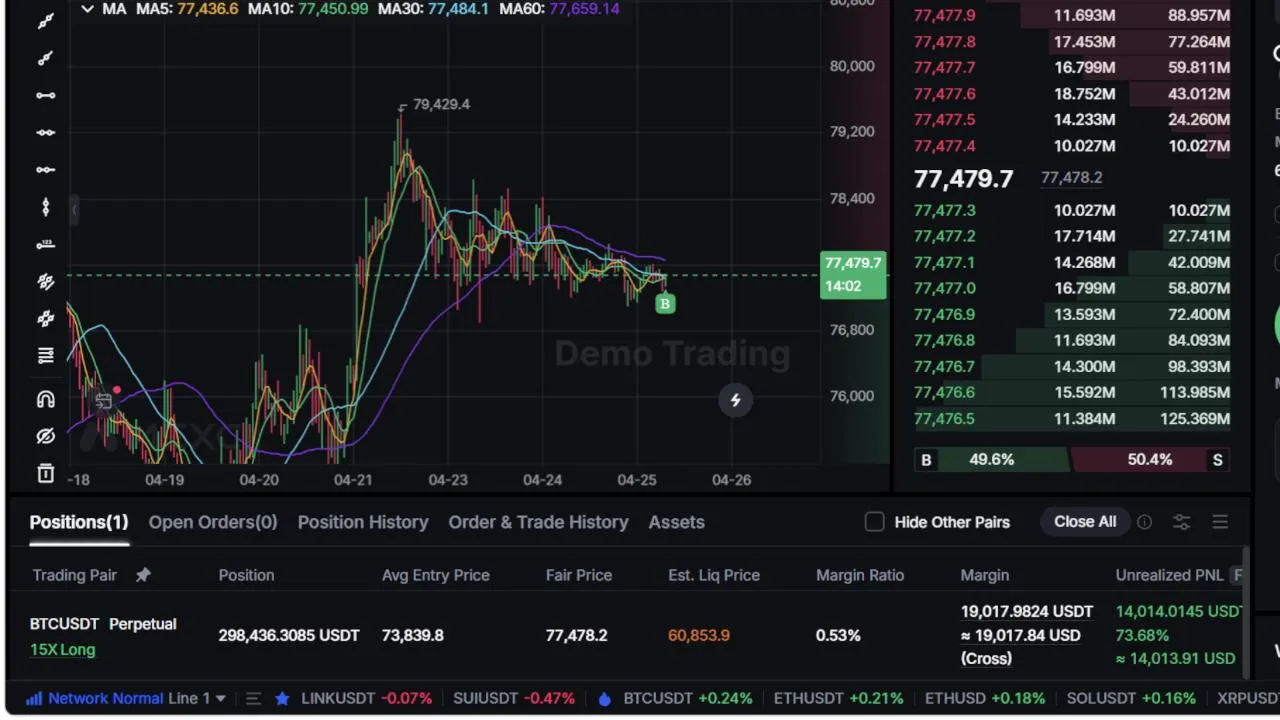The image size is (1280, 720).
Task: Toggle hide all drawings eye icon
Action: coord(46,436)
